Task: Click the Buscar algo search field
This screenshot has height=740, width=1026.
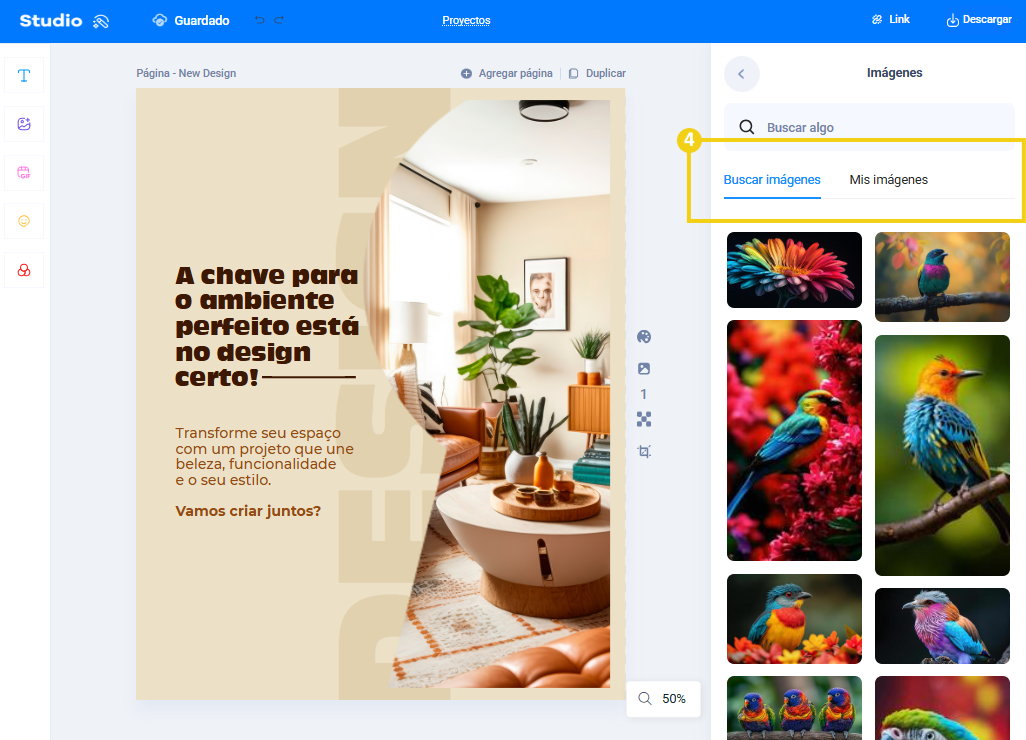Action: (869, 127)
